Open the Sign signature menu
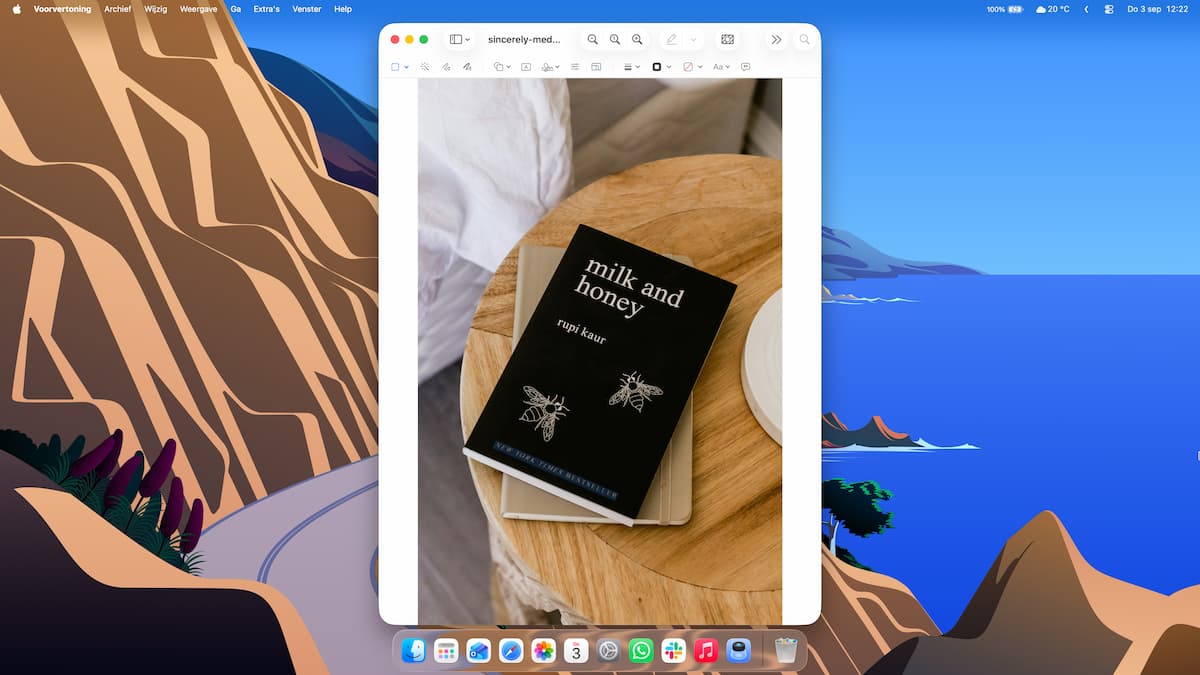This screenshot has height=675, width=1200. click(550, 67)
